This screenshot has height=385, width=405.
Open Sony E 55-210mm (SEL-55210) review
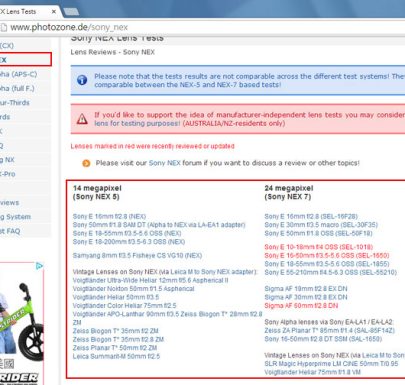click(x=331, y=272)
